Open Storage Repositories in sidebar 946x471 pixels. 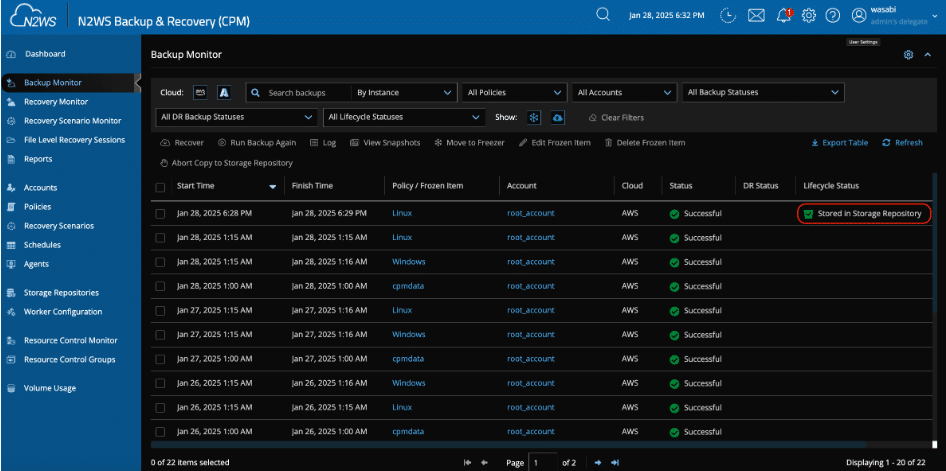point(61,292)
